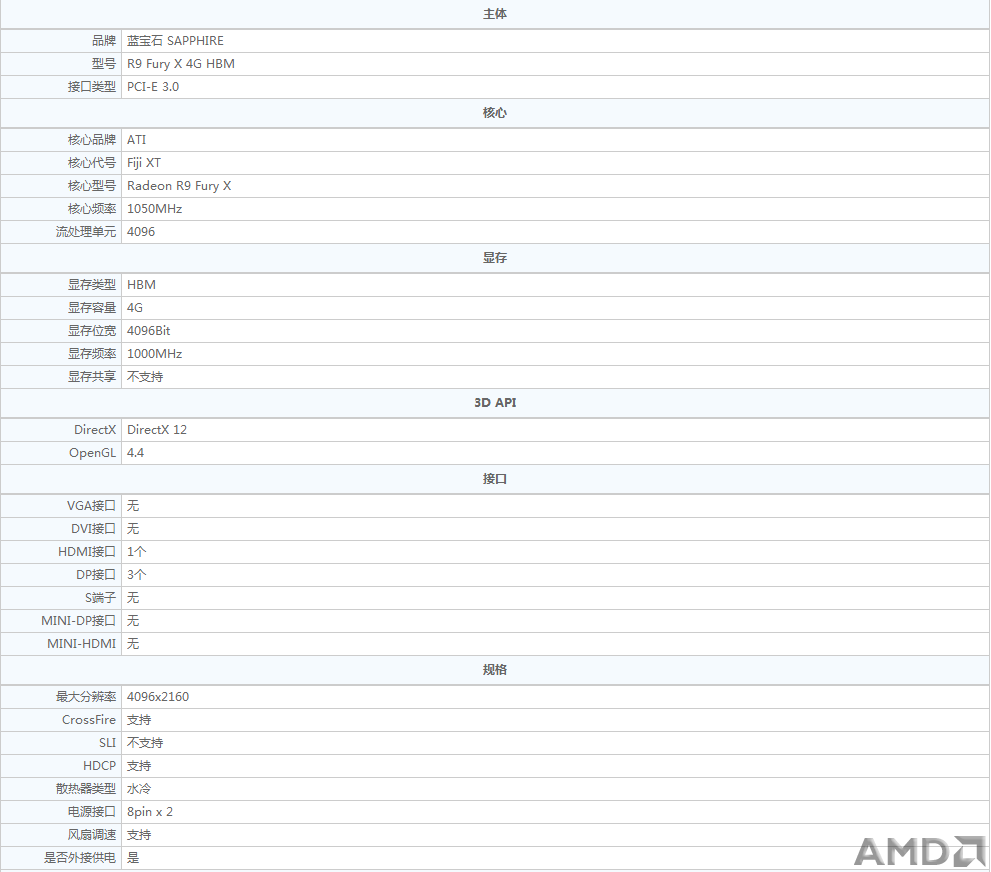Click the VGA接口 row label
The height and width of the screenshot is (872, 991).
91,506
